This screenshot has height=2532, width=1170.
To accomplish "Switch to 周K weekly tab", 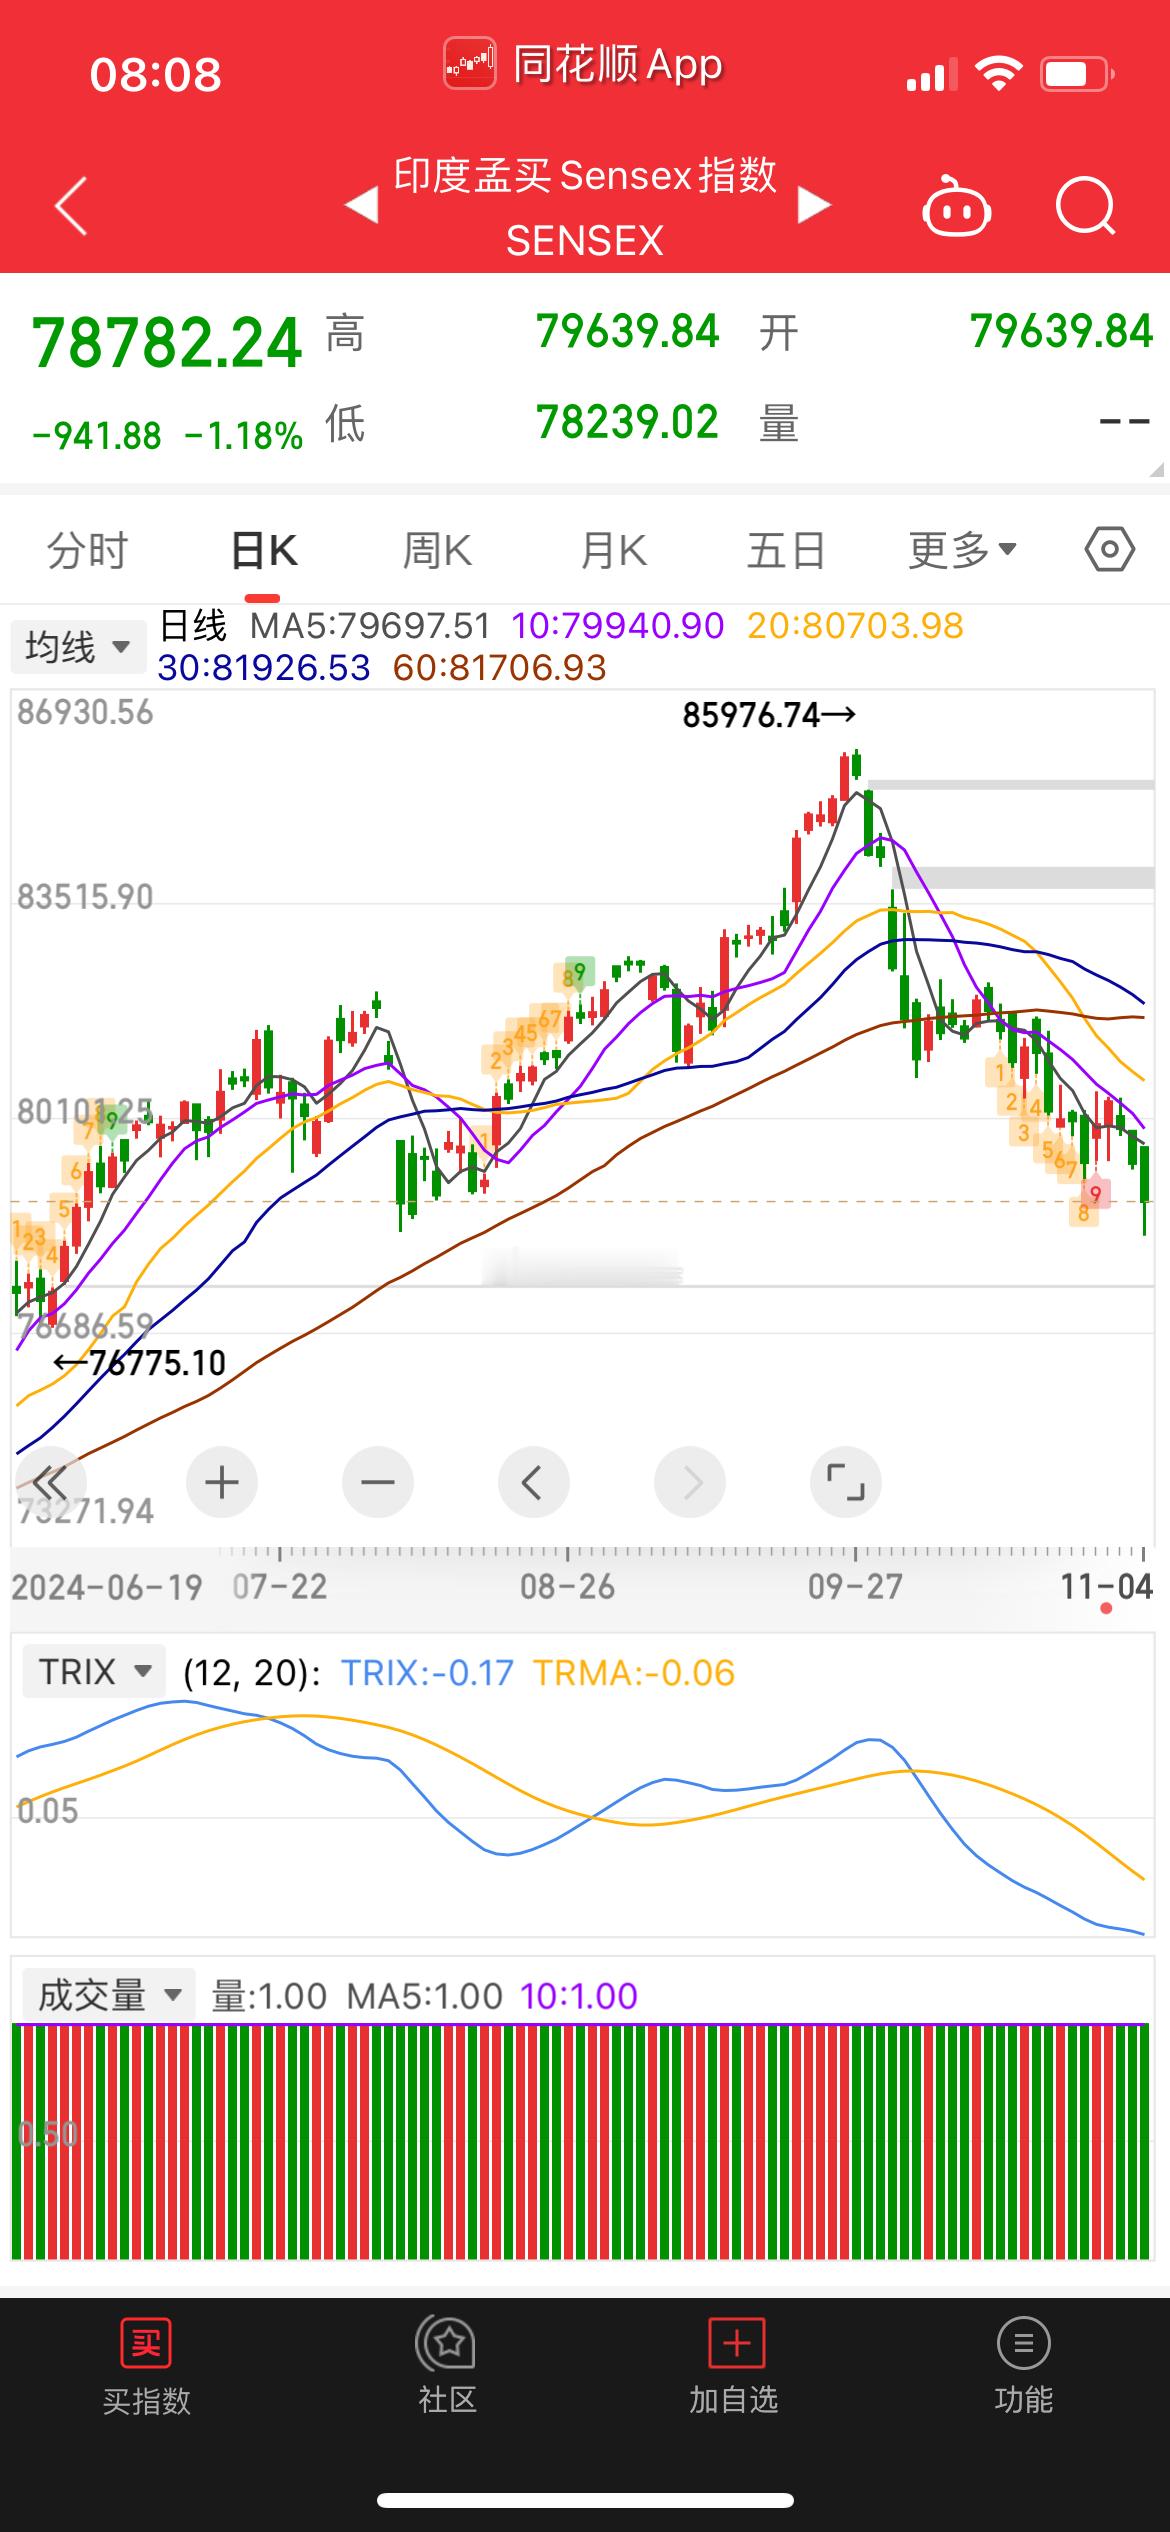I will click(437, 551).
